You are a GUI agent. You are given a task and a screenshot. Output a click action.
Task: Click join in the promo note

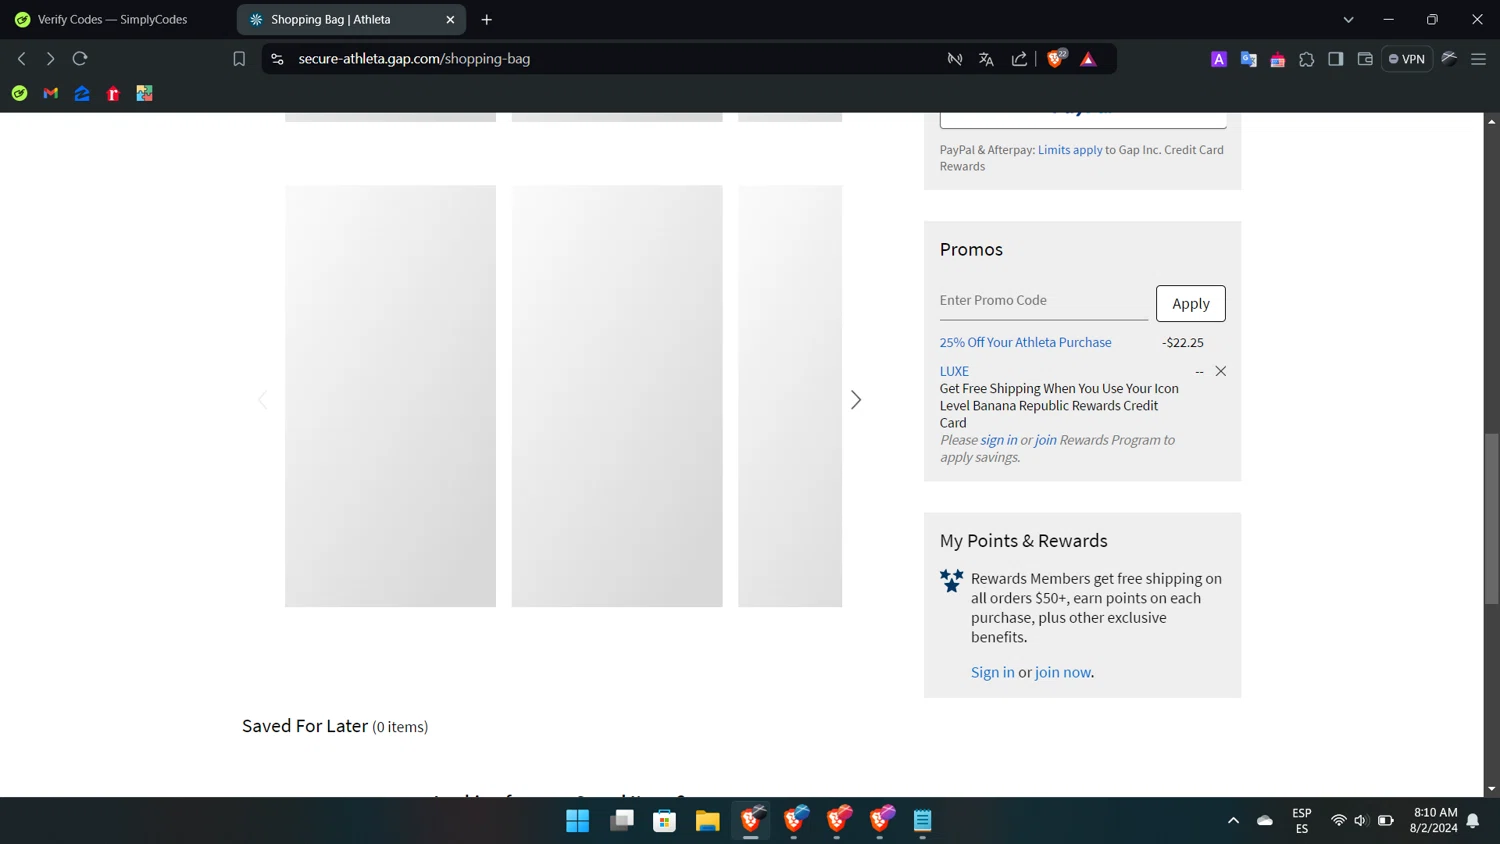pos(1045,440)
